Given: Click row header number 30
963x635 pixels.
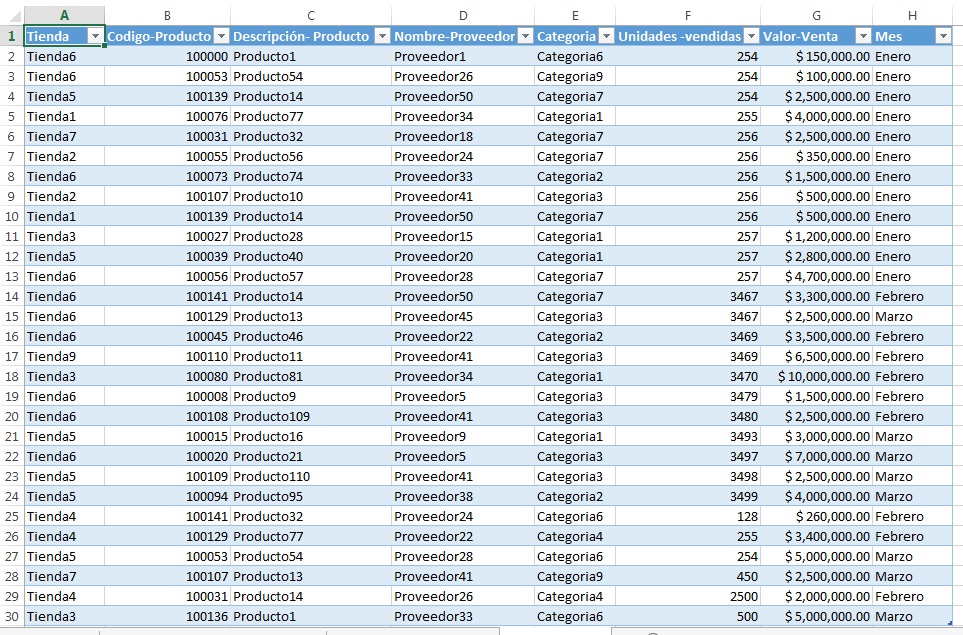Looking at the screenshot, I should 11,616.
